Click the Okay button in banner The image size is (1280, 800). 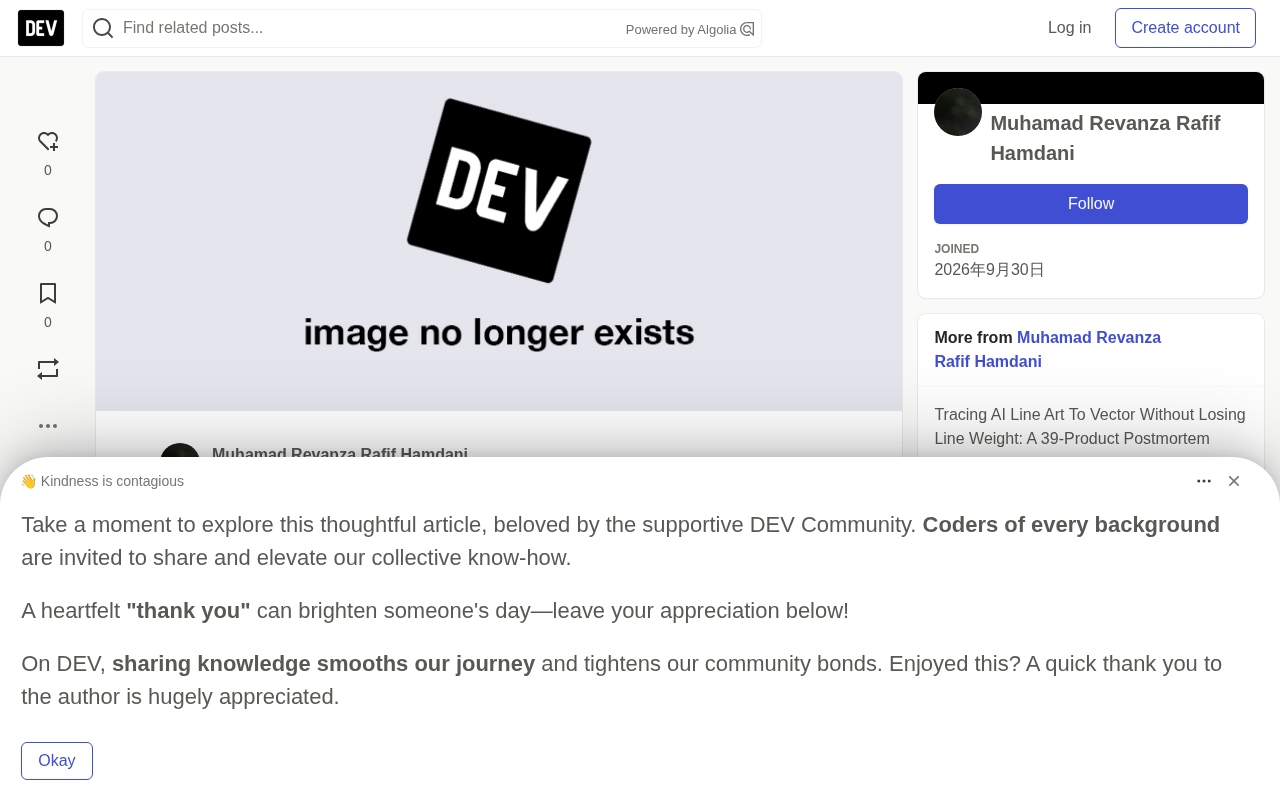(57, 761)
